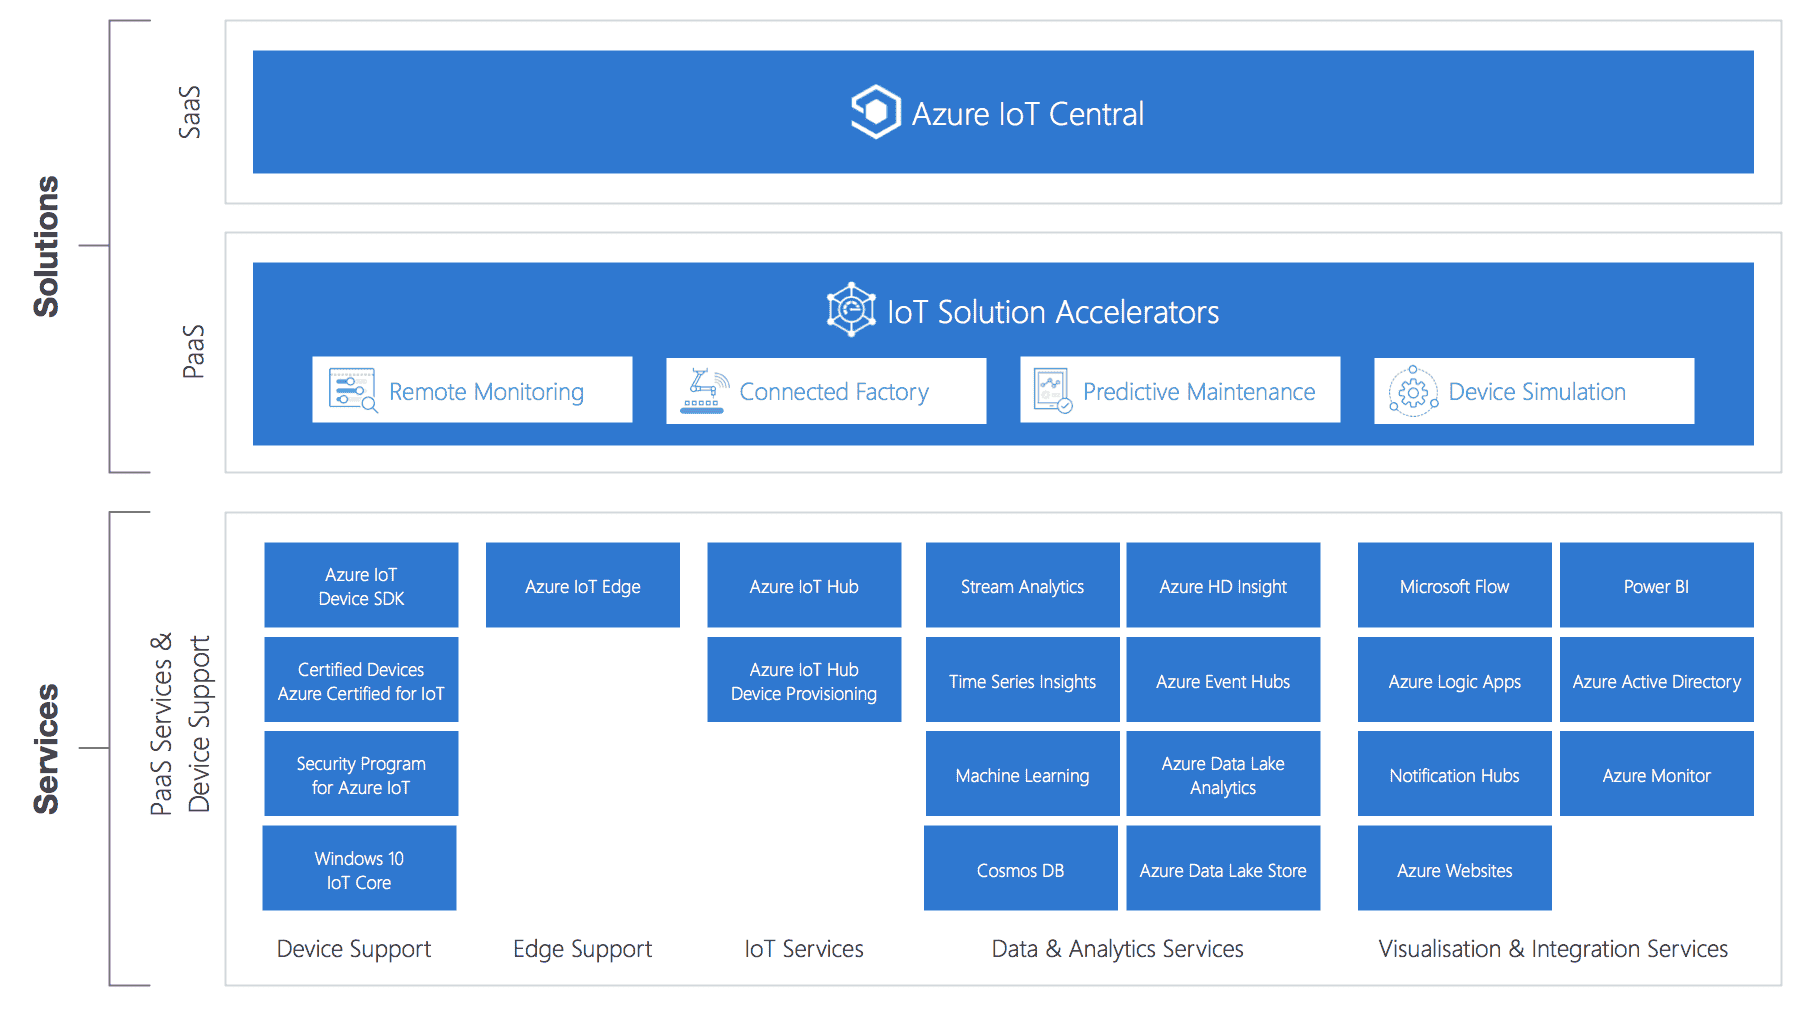
Task: Click the Predictive Maintenance chart icon
Action: point(1052,391)
